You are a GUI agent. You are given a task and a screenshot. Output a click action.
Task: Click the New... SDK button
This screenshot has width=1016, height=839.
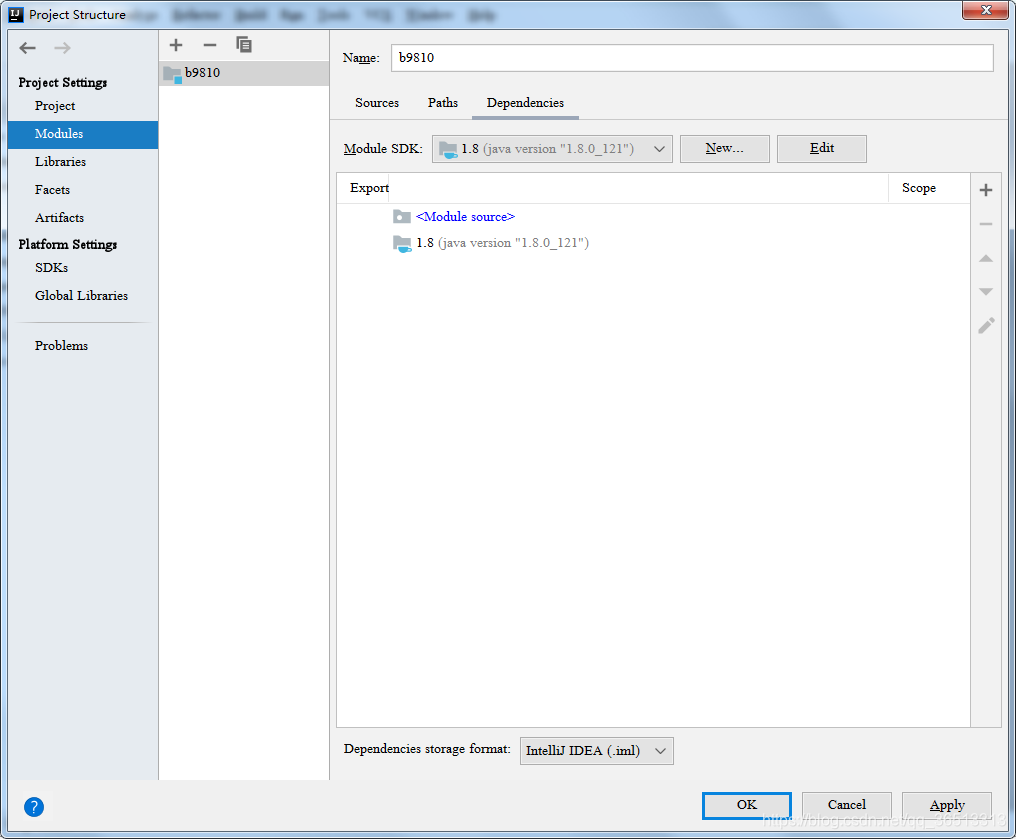[724, 148]
